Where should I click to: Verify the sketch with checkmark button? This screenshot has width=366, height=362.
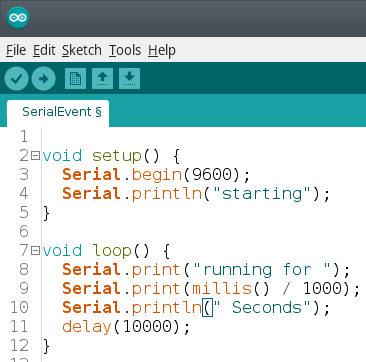(16, 79)
